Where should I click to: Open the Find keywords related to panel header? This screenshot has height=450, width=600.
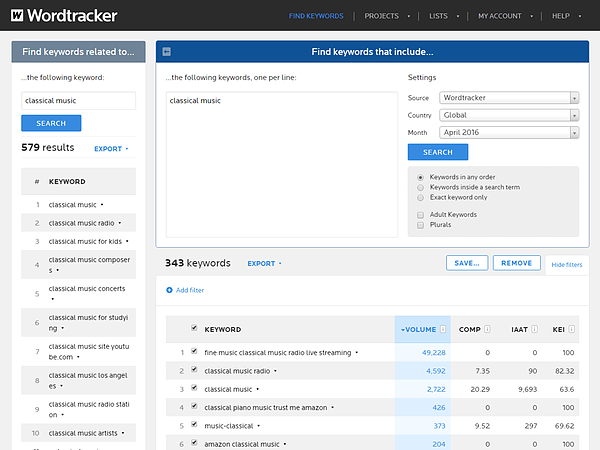[x=78, y=52]
